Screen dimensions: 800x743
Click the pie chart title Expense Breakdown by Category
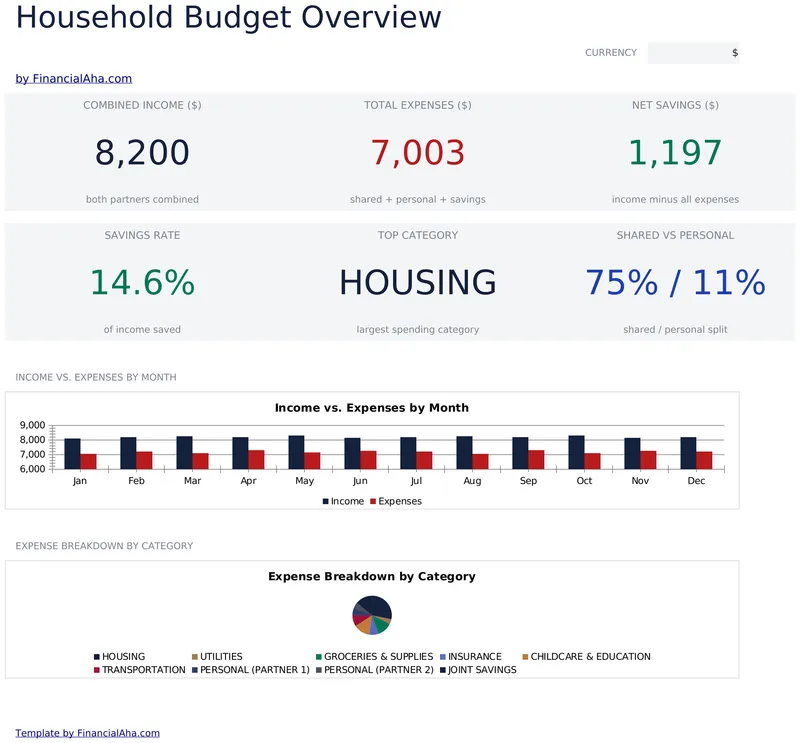(x=371, y=577)
